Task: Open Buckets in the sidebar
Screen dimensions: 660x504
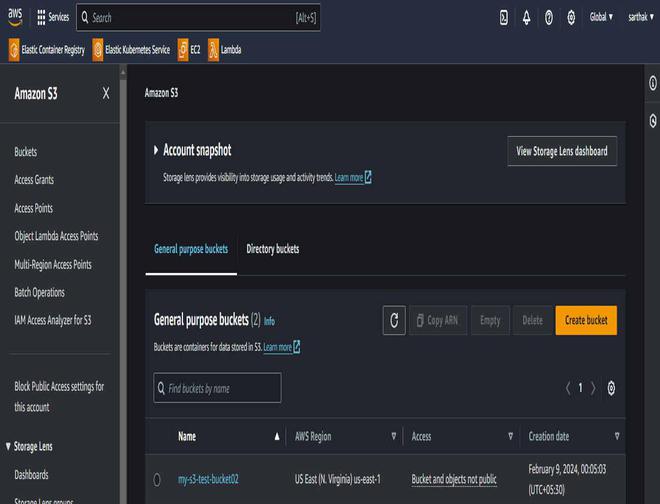Action: click(x=25, y=152)
